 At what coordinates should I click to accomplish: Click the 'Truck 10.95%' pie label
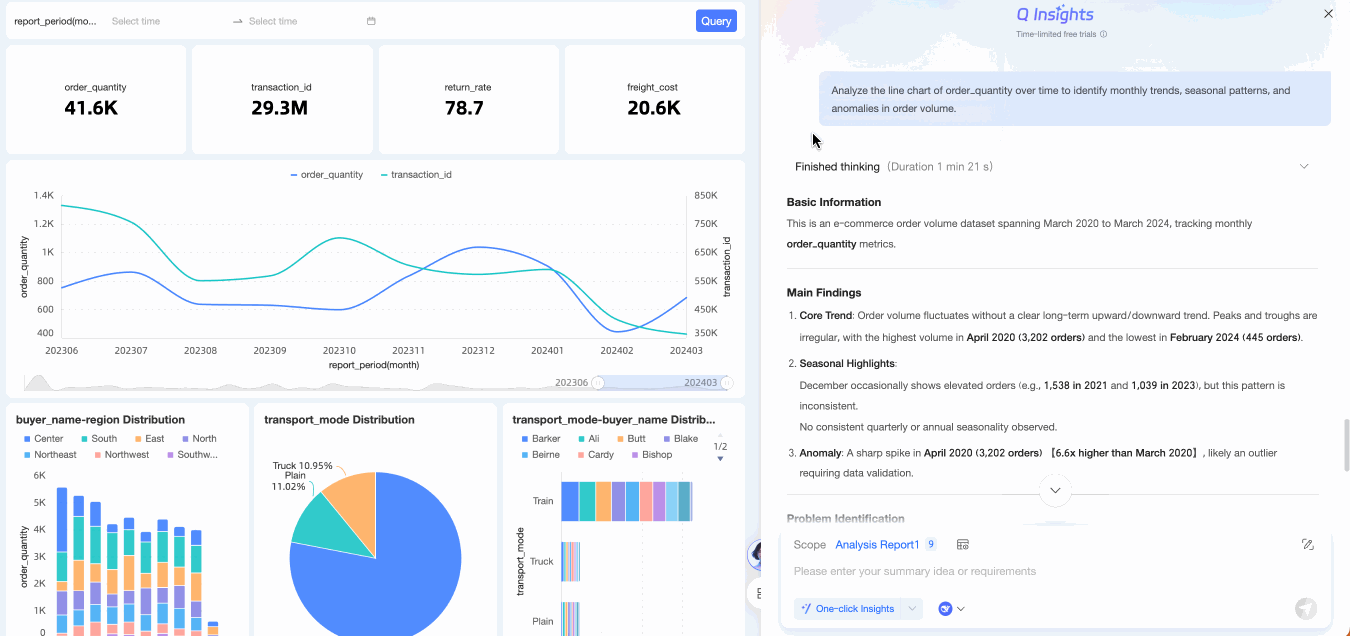(302, 466)
